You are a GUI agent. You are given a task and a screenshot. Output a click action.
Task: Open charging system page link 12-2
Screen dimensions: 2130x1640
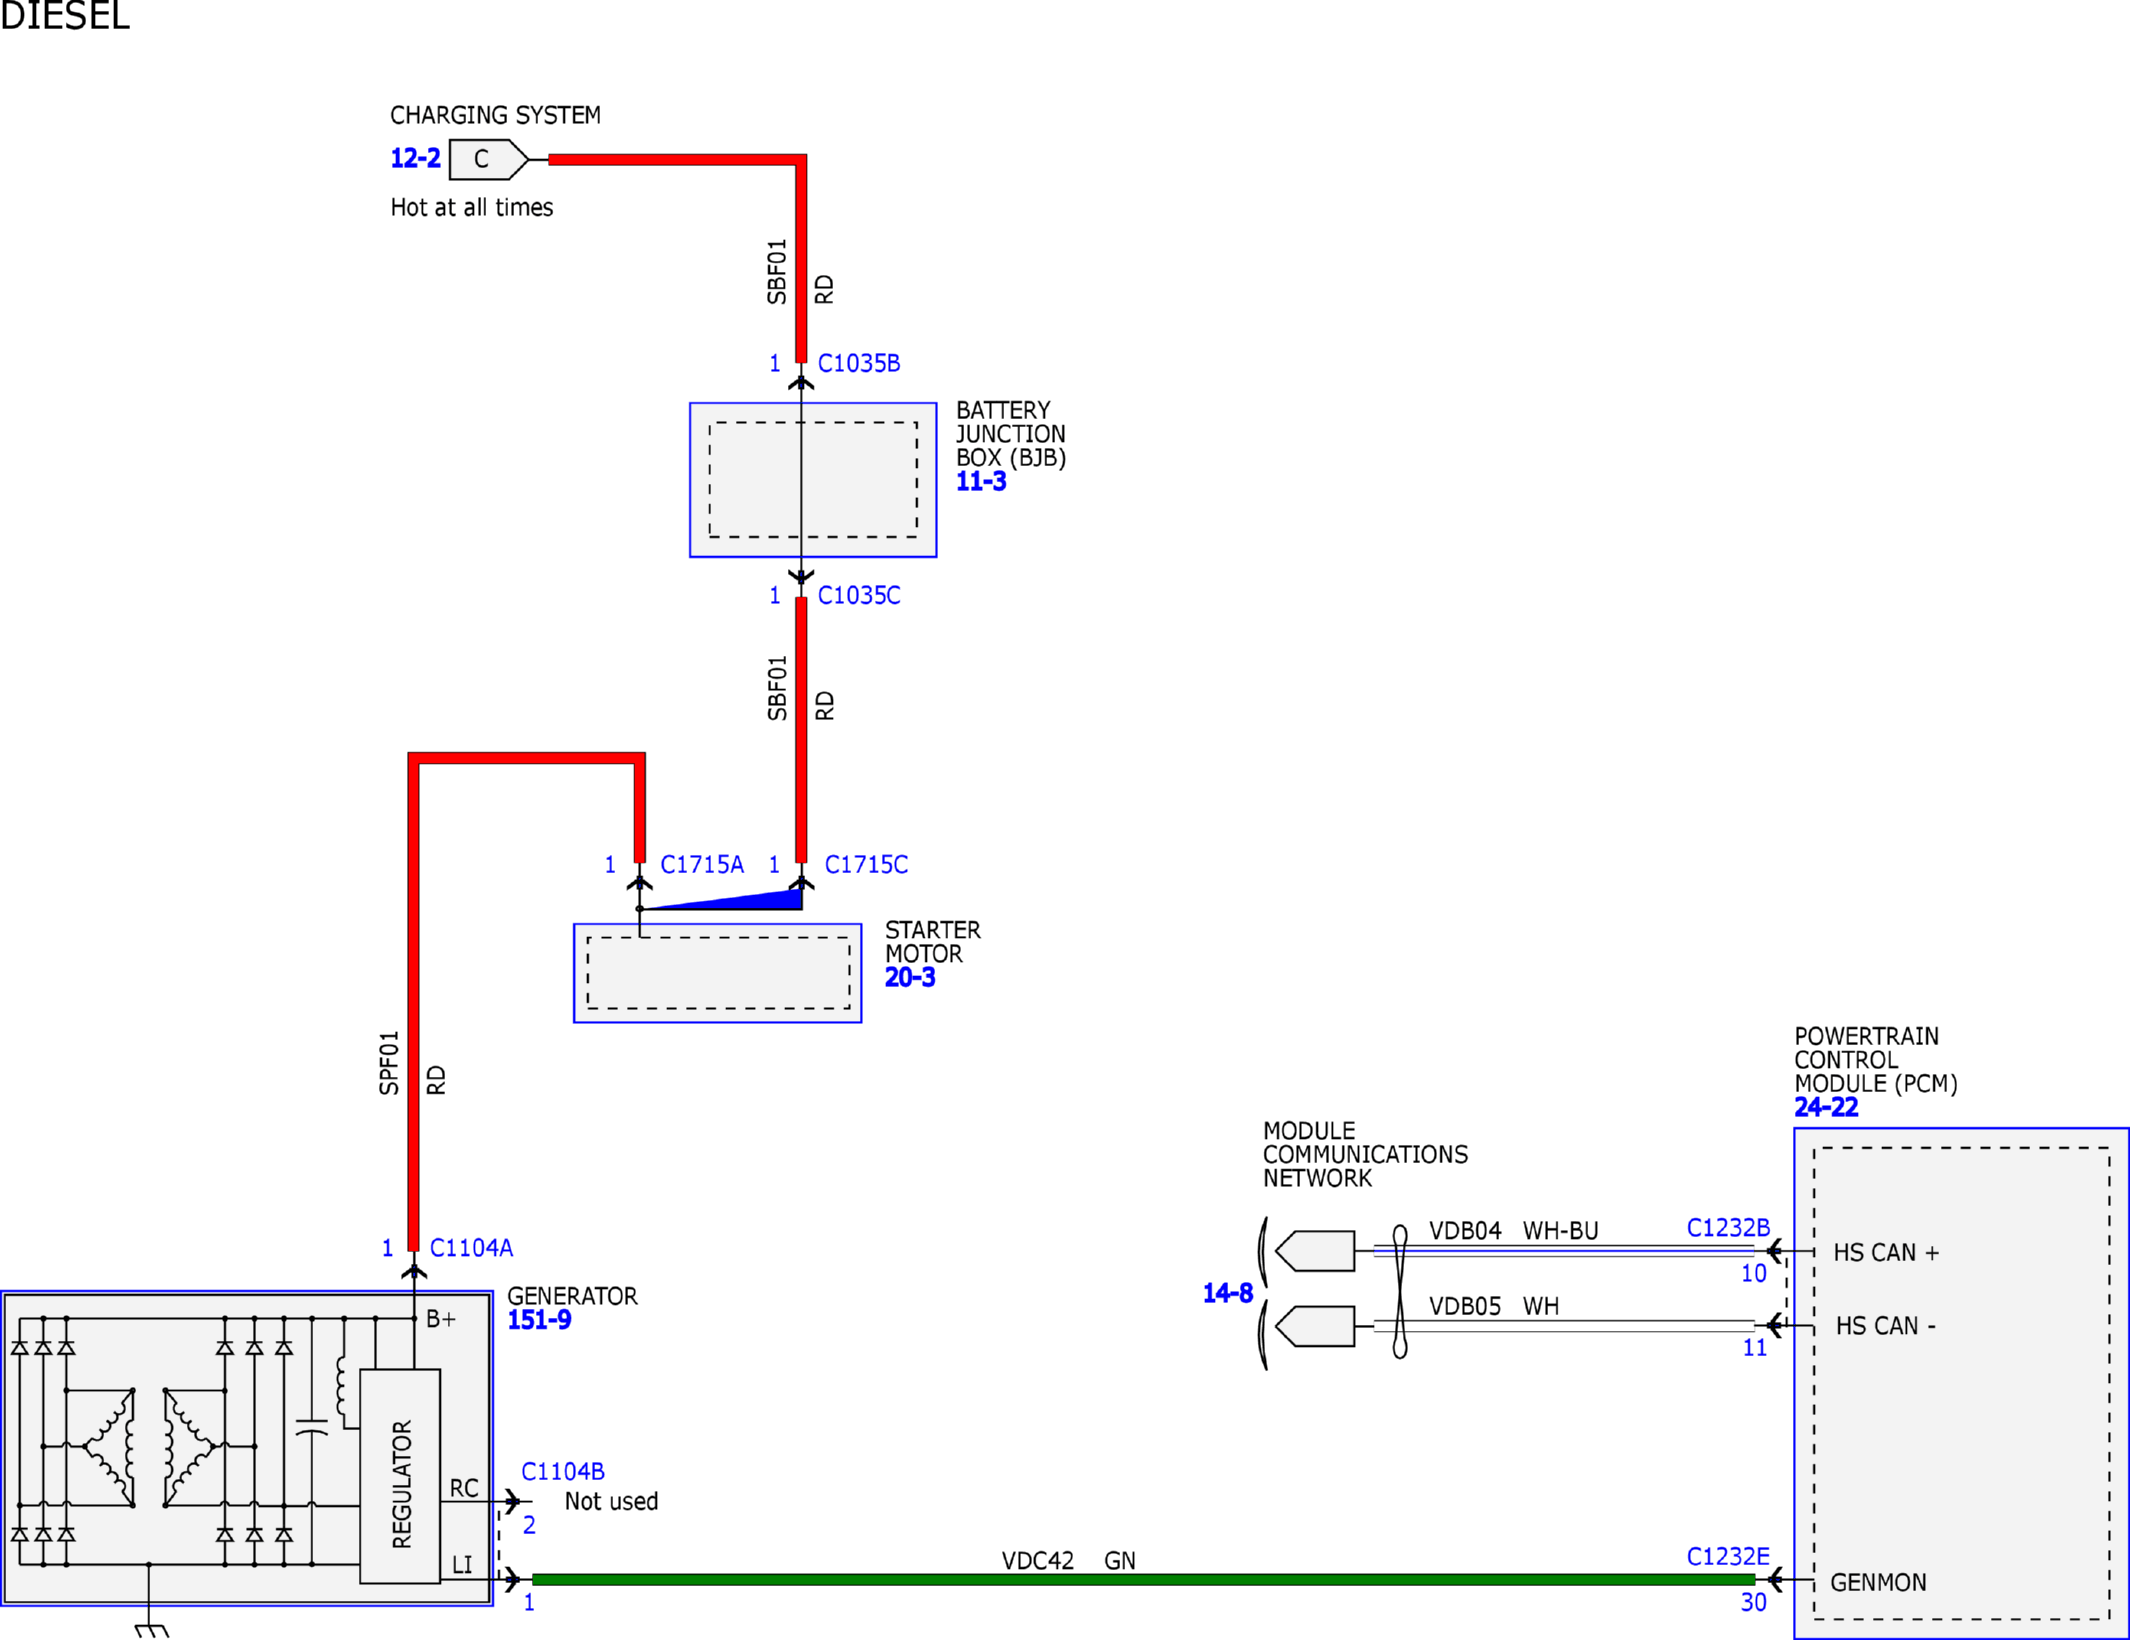[x=415, y=158]
